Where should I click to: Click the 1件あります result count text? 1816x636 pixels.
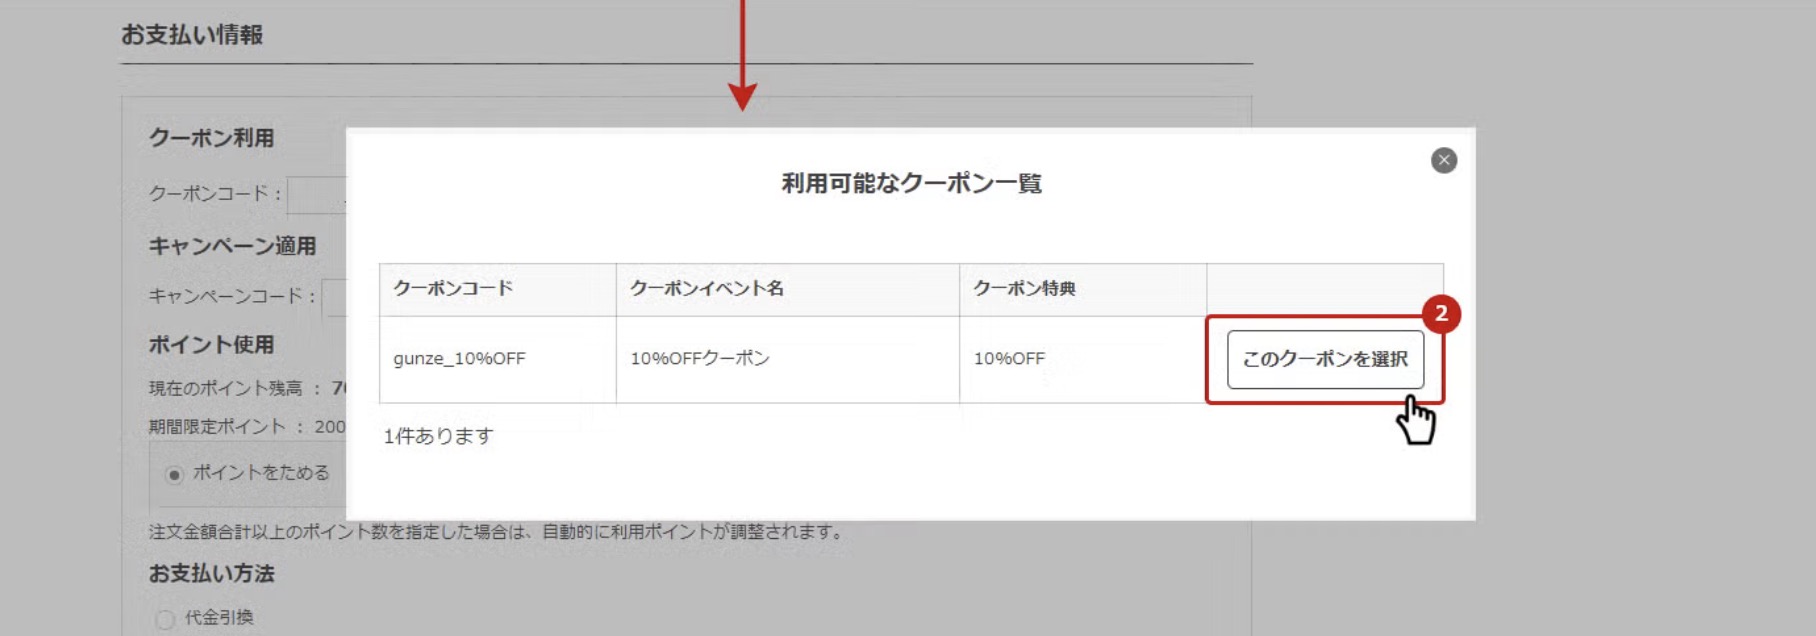[x=438, y=436]
